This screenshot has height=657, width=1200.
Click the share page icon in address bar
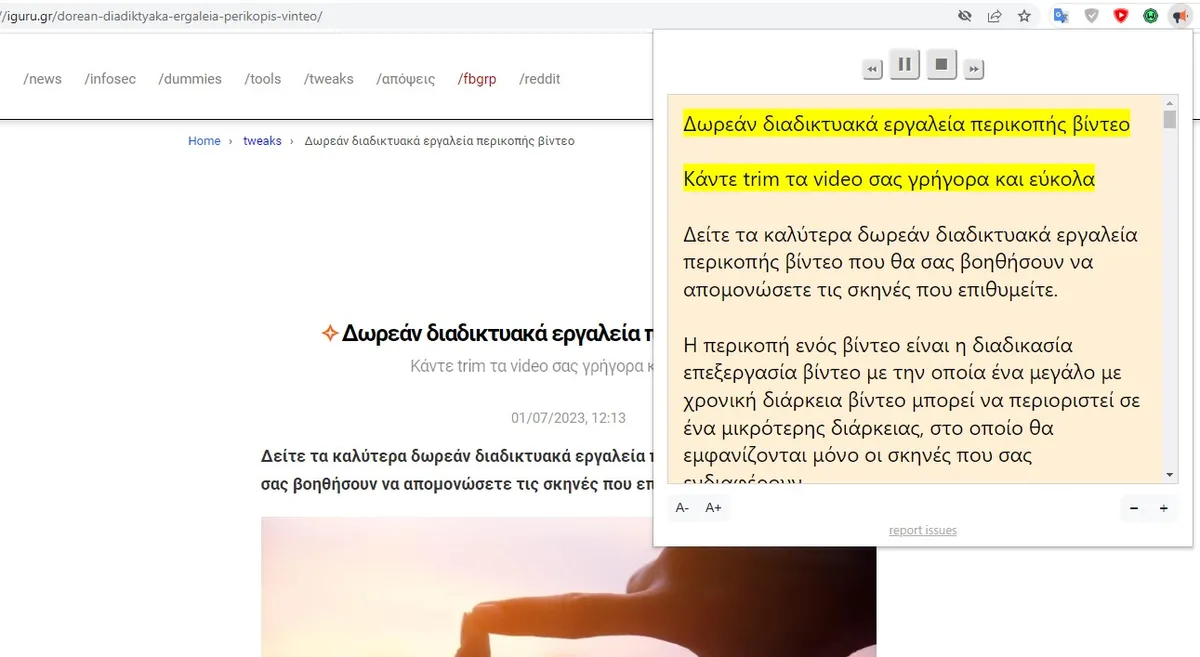pos(995,16)
